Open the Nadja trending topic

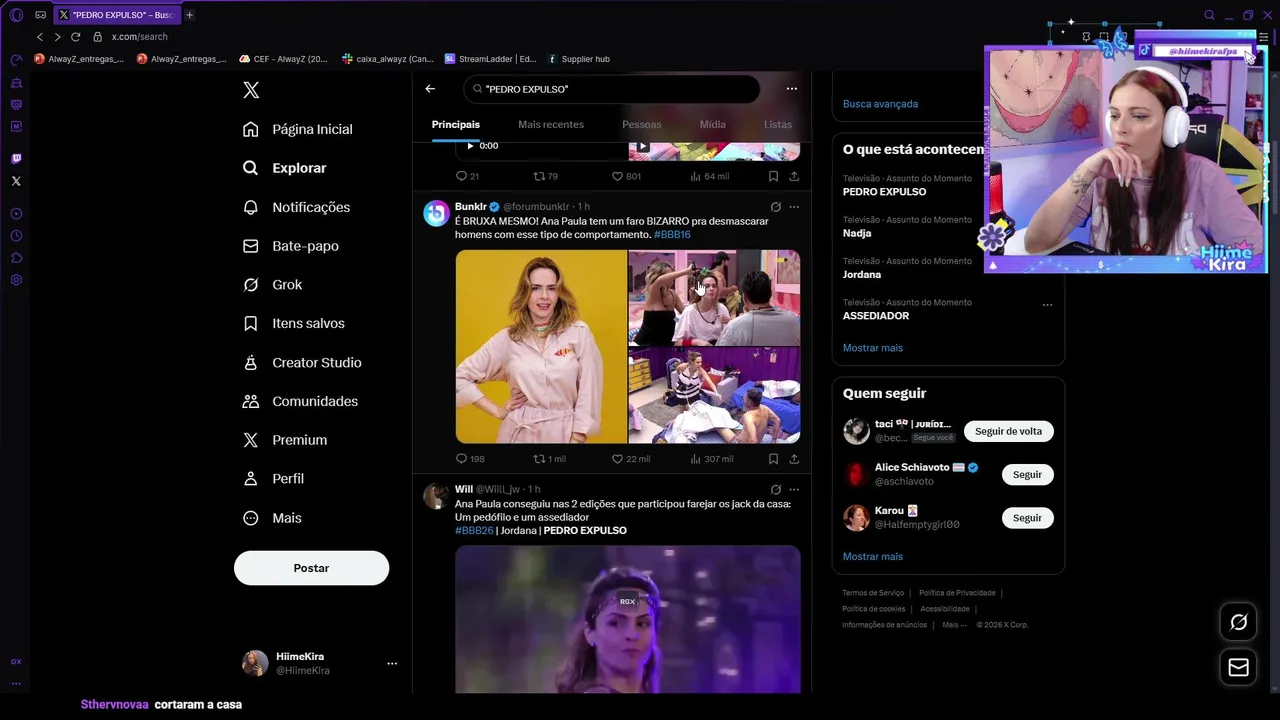pos(857,233)
